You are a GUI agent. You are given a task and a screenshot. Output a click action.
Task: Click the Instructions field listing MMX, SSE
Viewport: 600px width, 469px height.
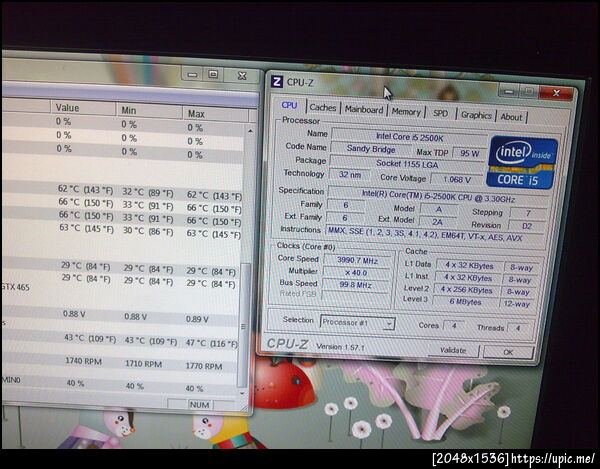pos(435,234)
